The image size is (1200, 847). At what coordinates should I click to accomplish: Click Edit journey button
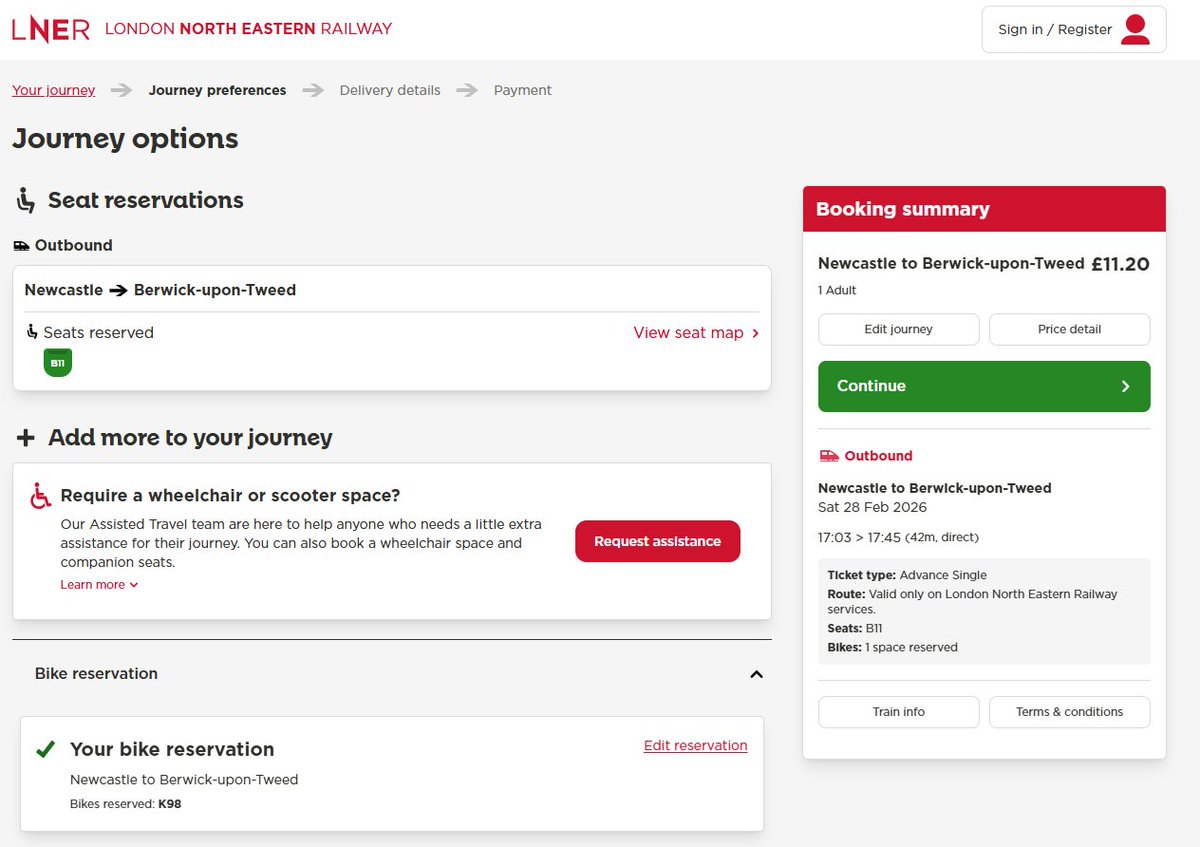899,329
